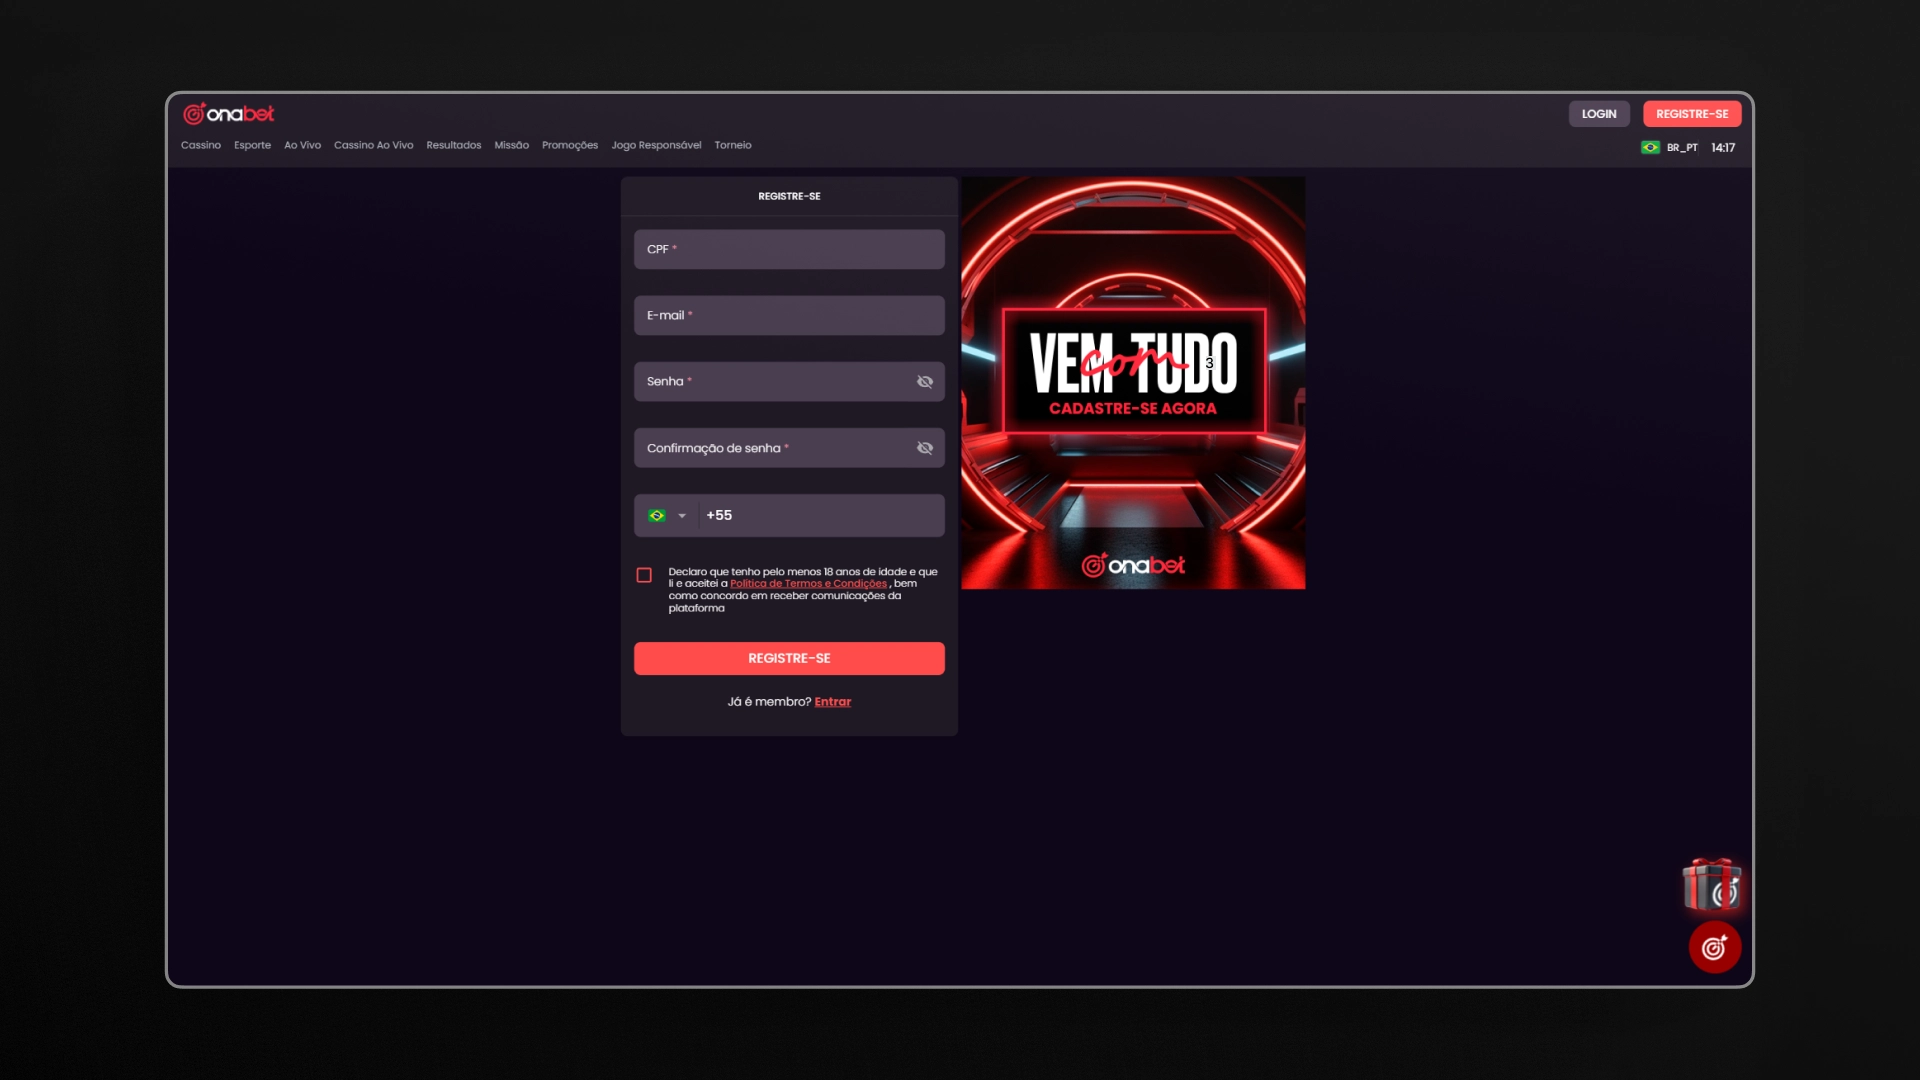
Task: Focus the CPF input field
Action: [x=789, y=249]
